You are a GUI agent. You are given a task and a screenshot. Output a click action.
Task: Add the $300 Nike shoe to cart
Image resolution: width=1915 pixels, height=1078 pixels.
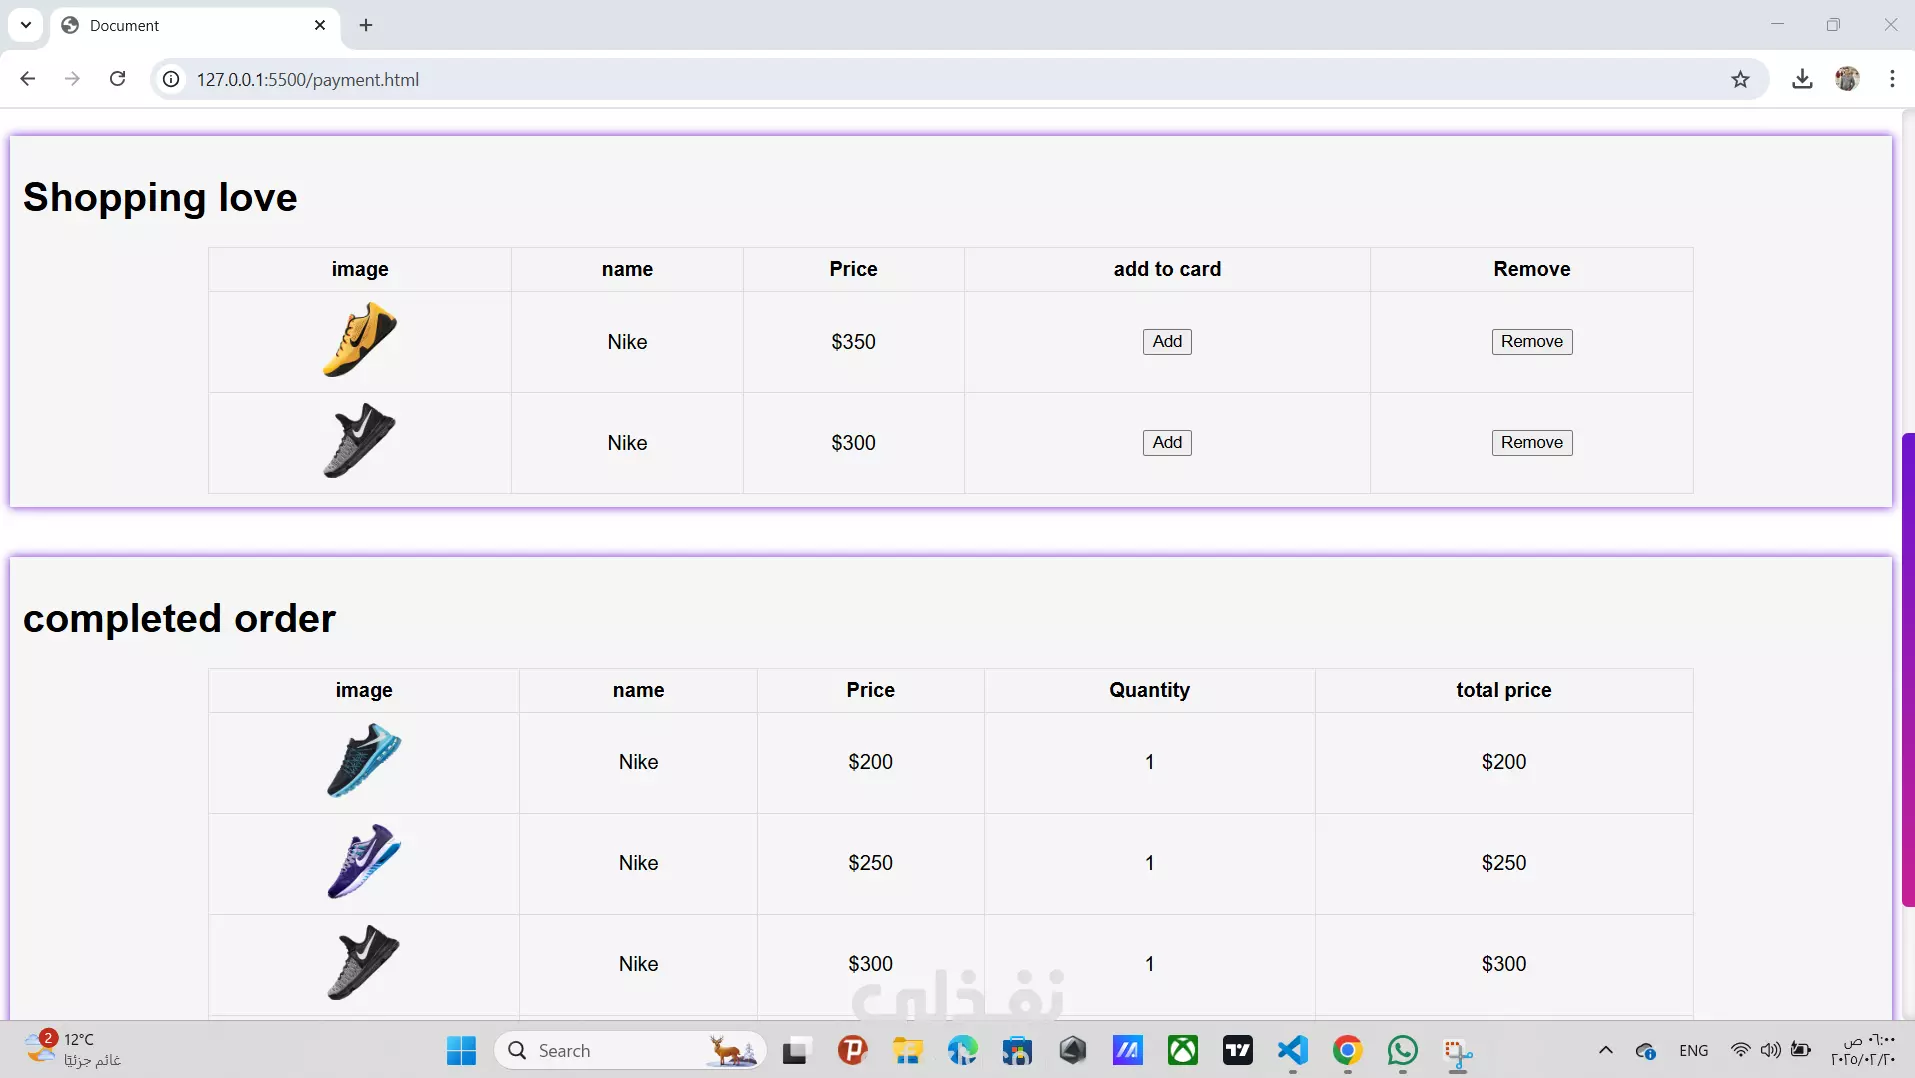1167,443
